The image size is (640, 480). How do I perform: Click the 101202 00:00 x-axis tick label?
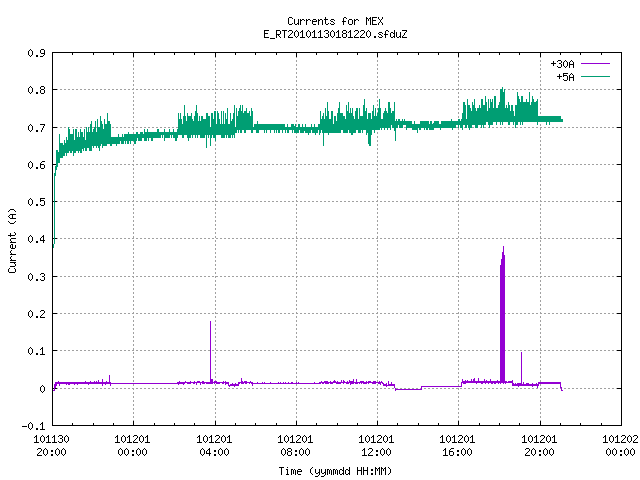[x=620, y=446]
